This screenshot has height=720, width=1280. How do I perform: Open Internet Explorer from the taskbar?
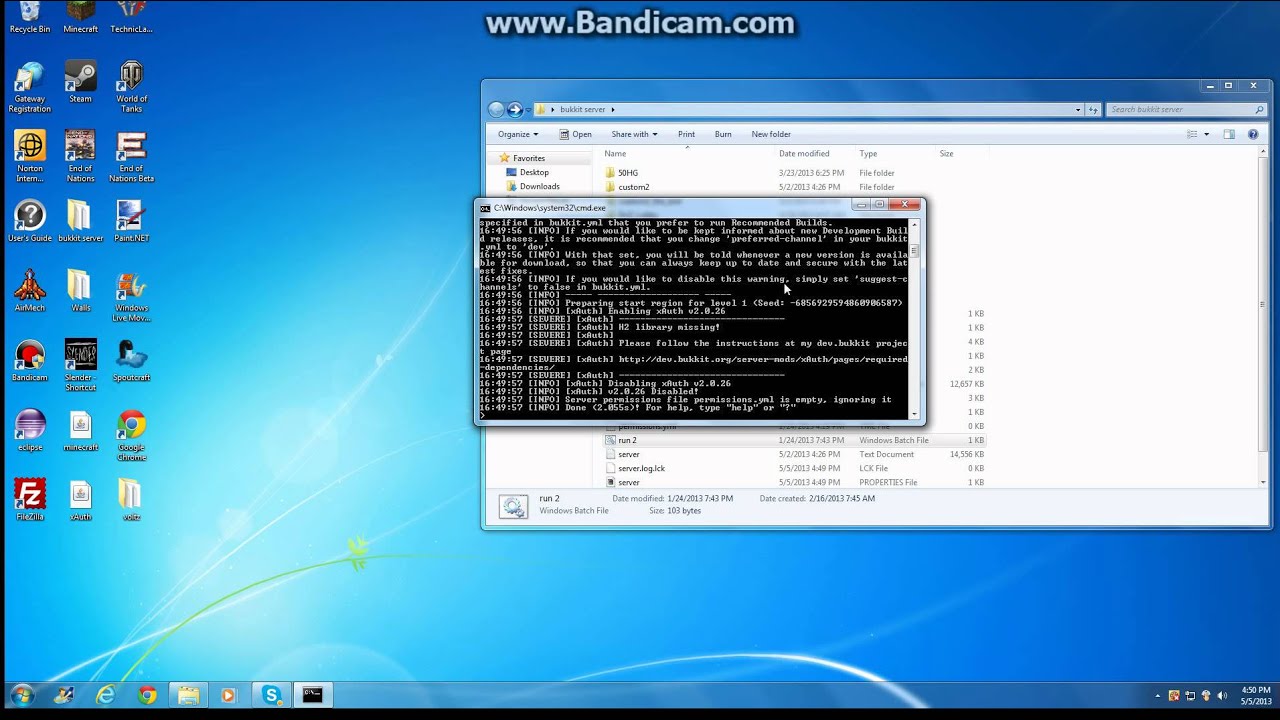(x=105, y=695)
